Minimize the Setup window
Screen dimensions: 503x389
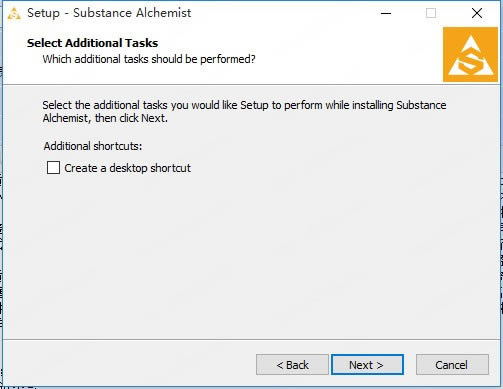[x=386, y=13]
